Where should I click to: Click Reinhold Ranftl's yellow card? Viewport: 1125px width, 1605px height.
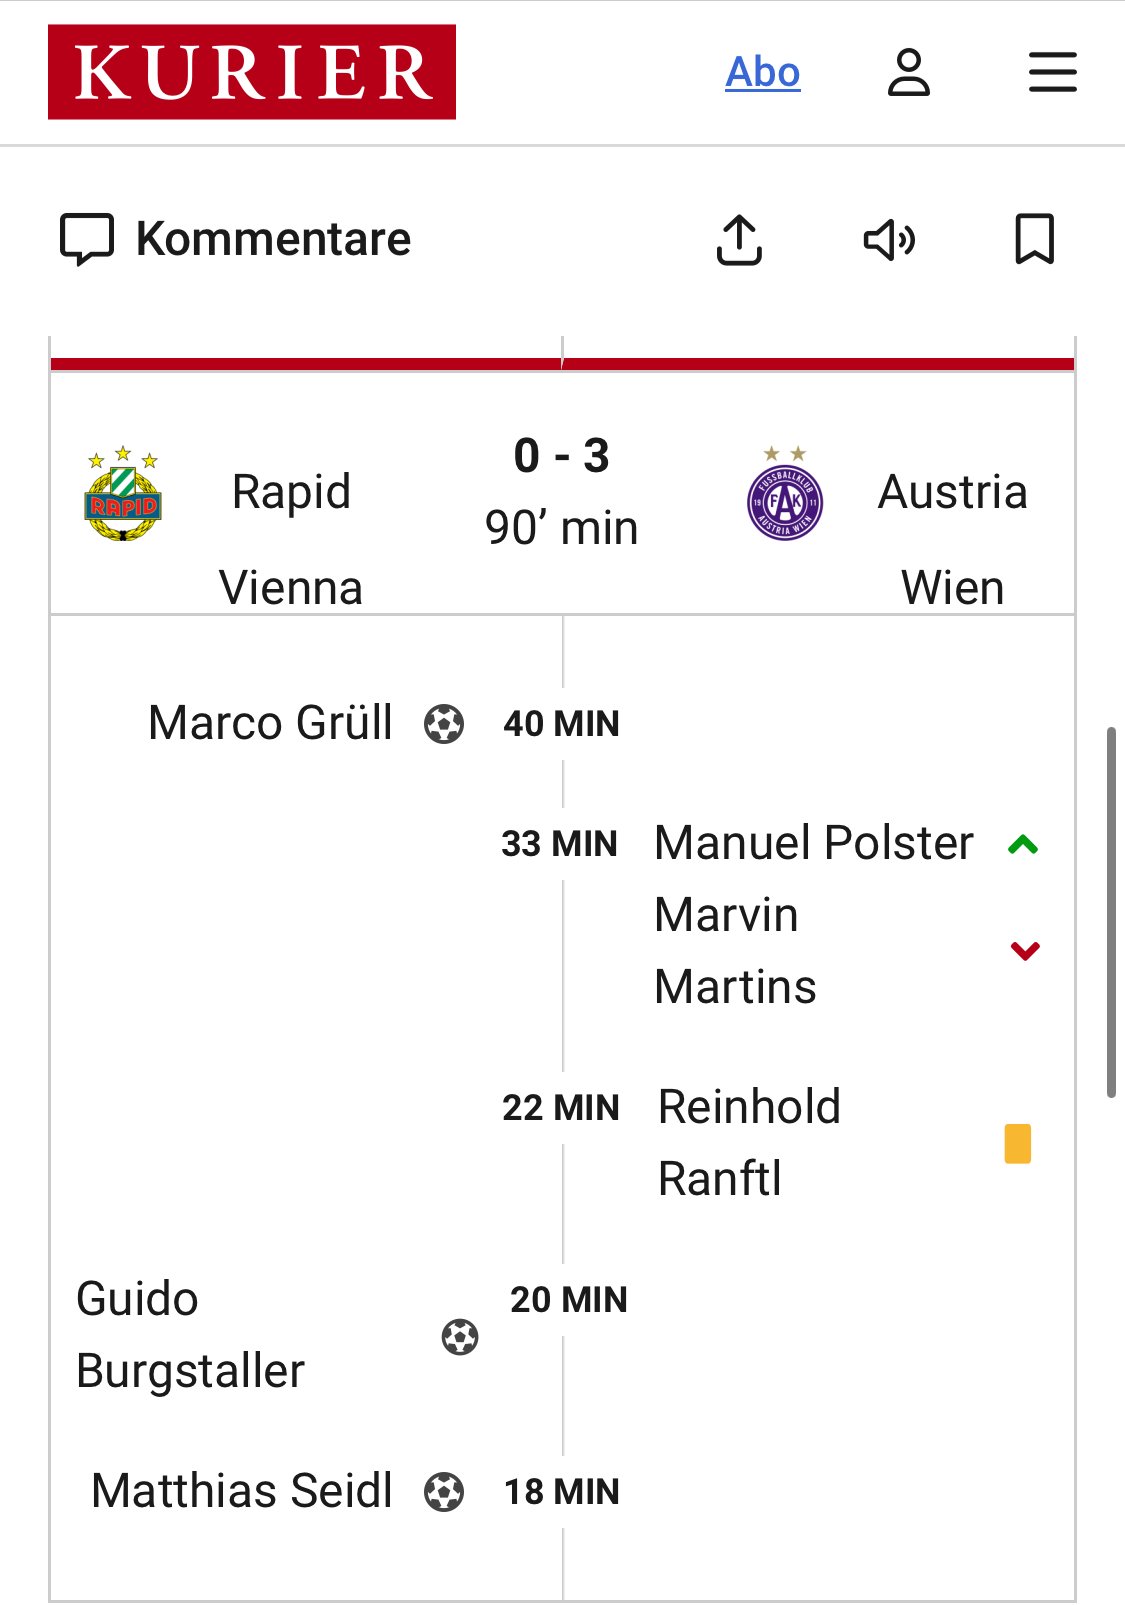click(1018, 1143)
